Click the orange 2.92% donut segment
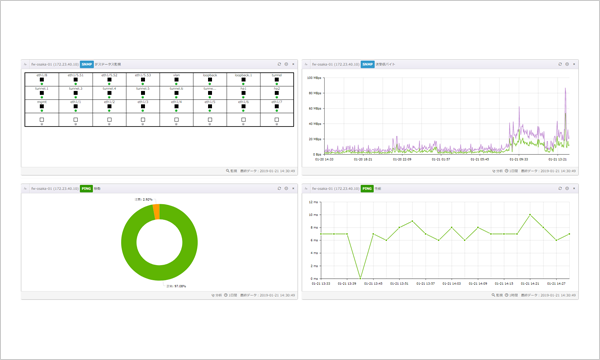 point(157,212)
